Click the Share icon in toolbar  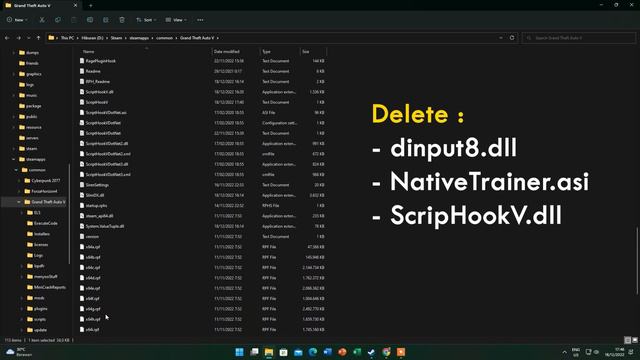tap(106, 20)
